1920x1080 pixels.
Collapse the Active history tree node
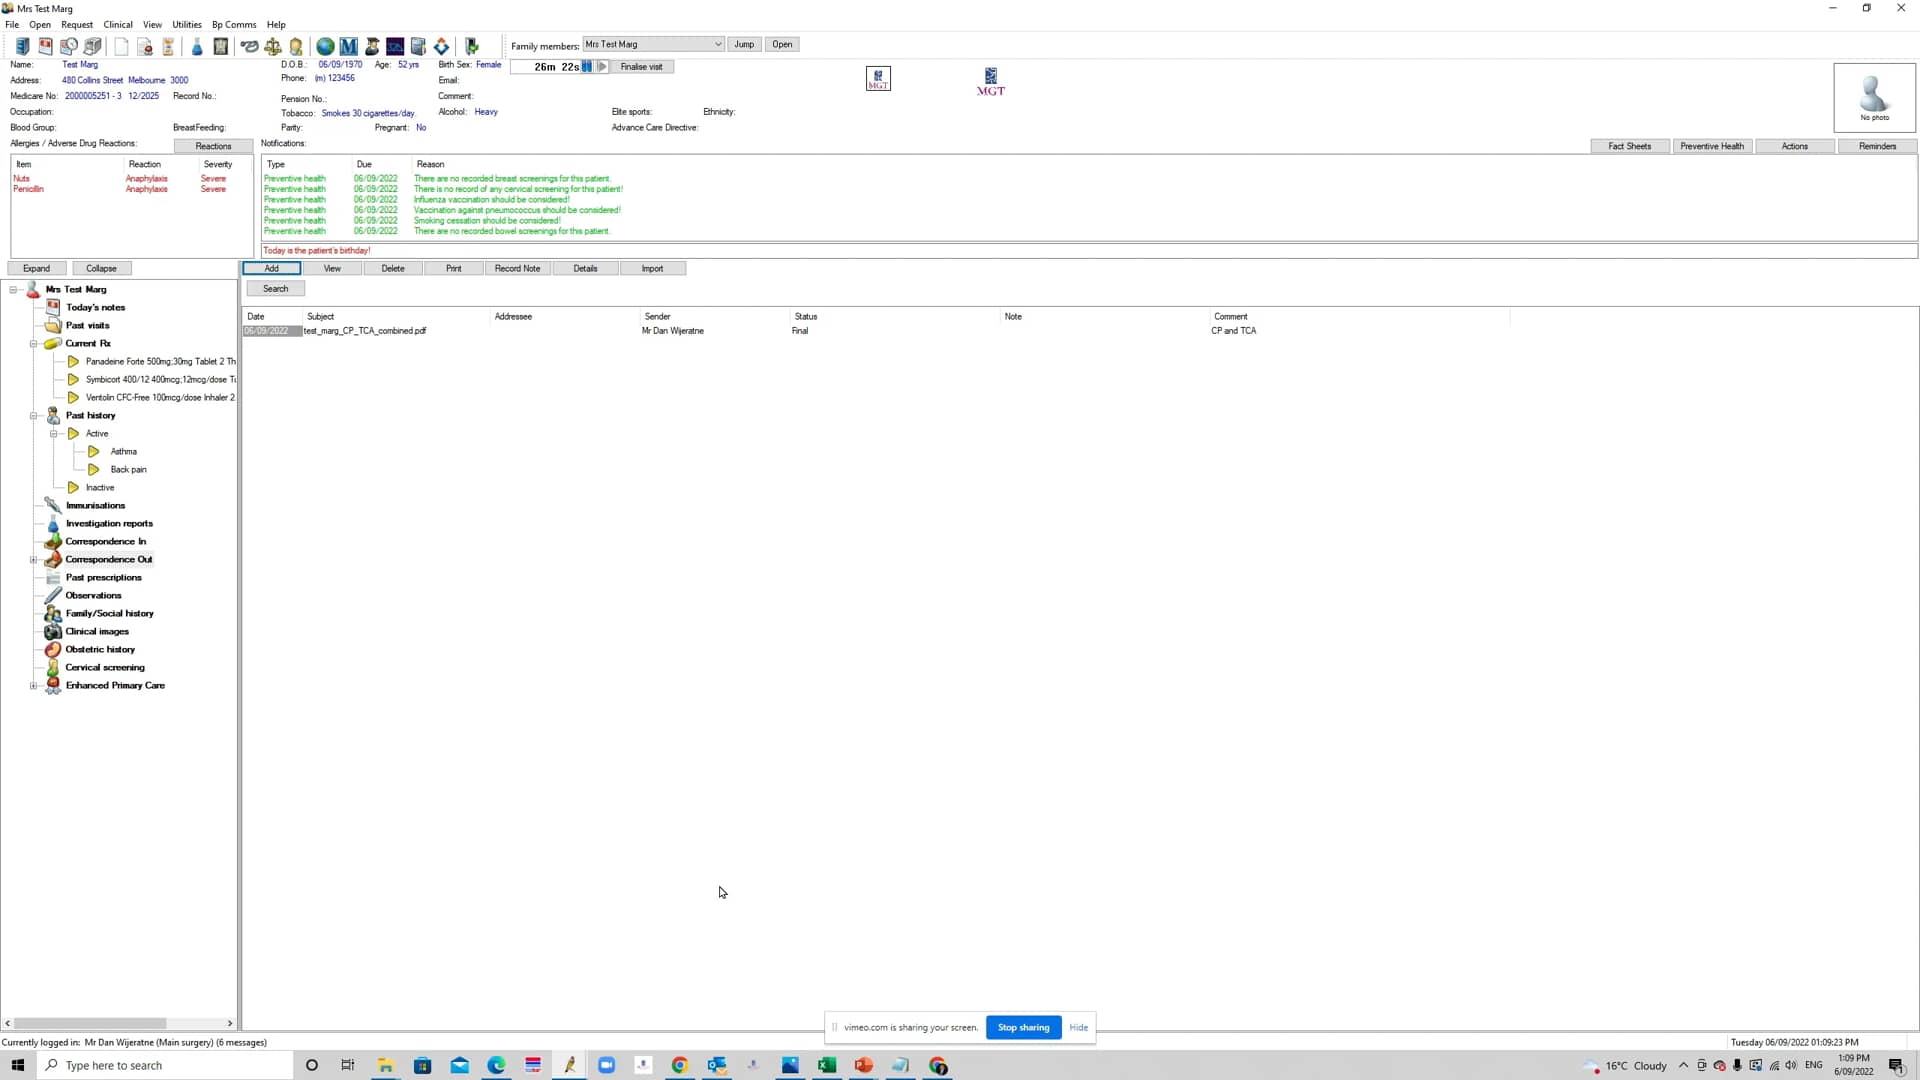(55, 433)
